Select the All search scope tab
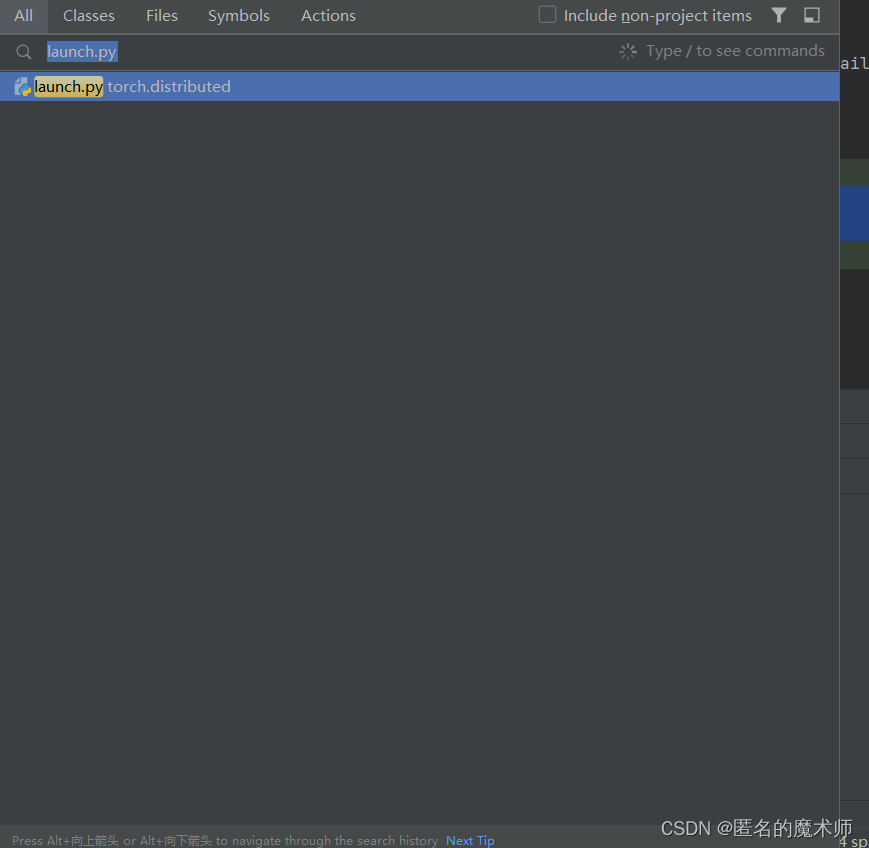 point(23,15)
